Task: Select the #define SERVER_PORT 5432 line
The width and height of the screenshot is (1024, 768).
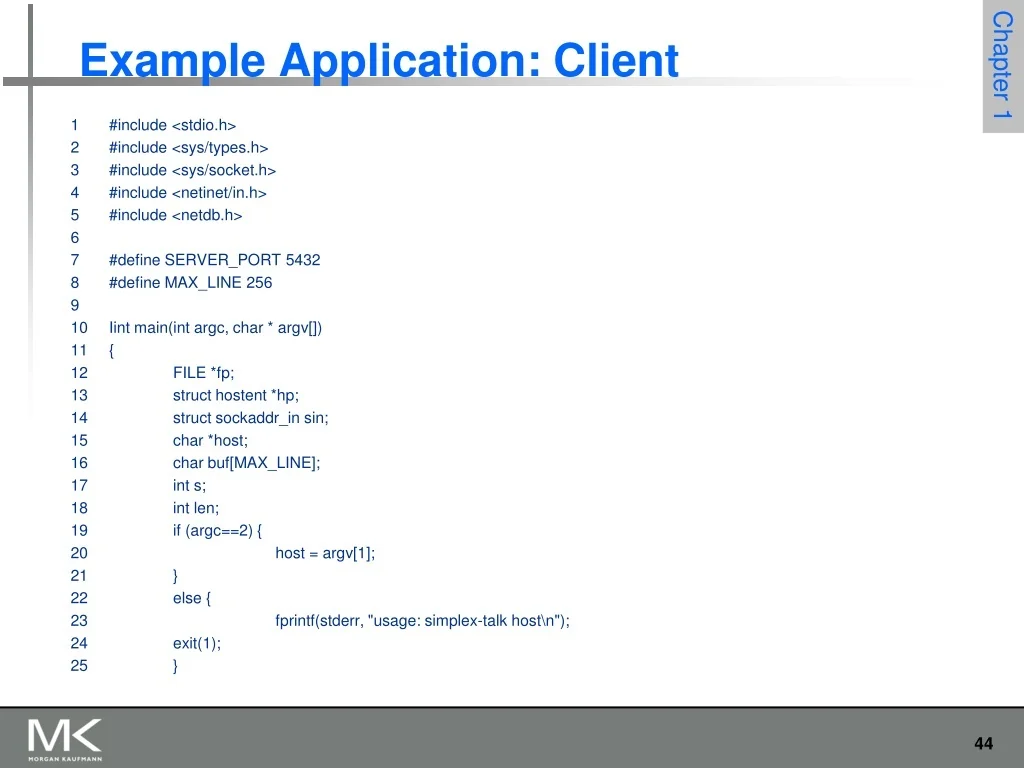Action: pos(214,260)
